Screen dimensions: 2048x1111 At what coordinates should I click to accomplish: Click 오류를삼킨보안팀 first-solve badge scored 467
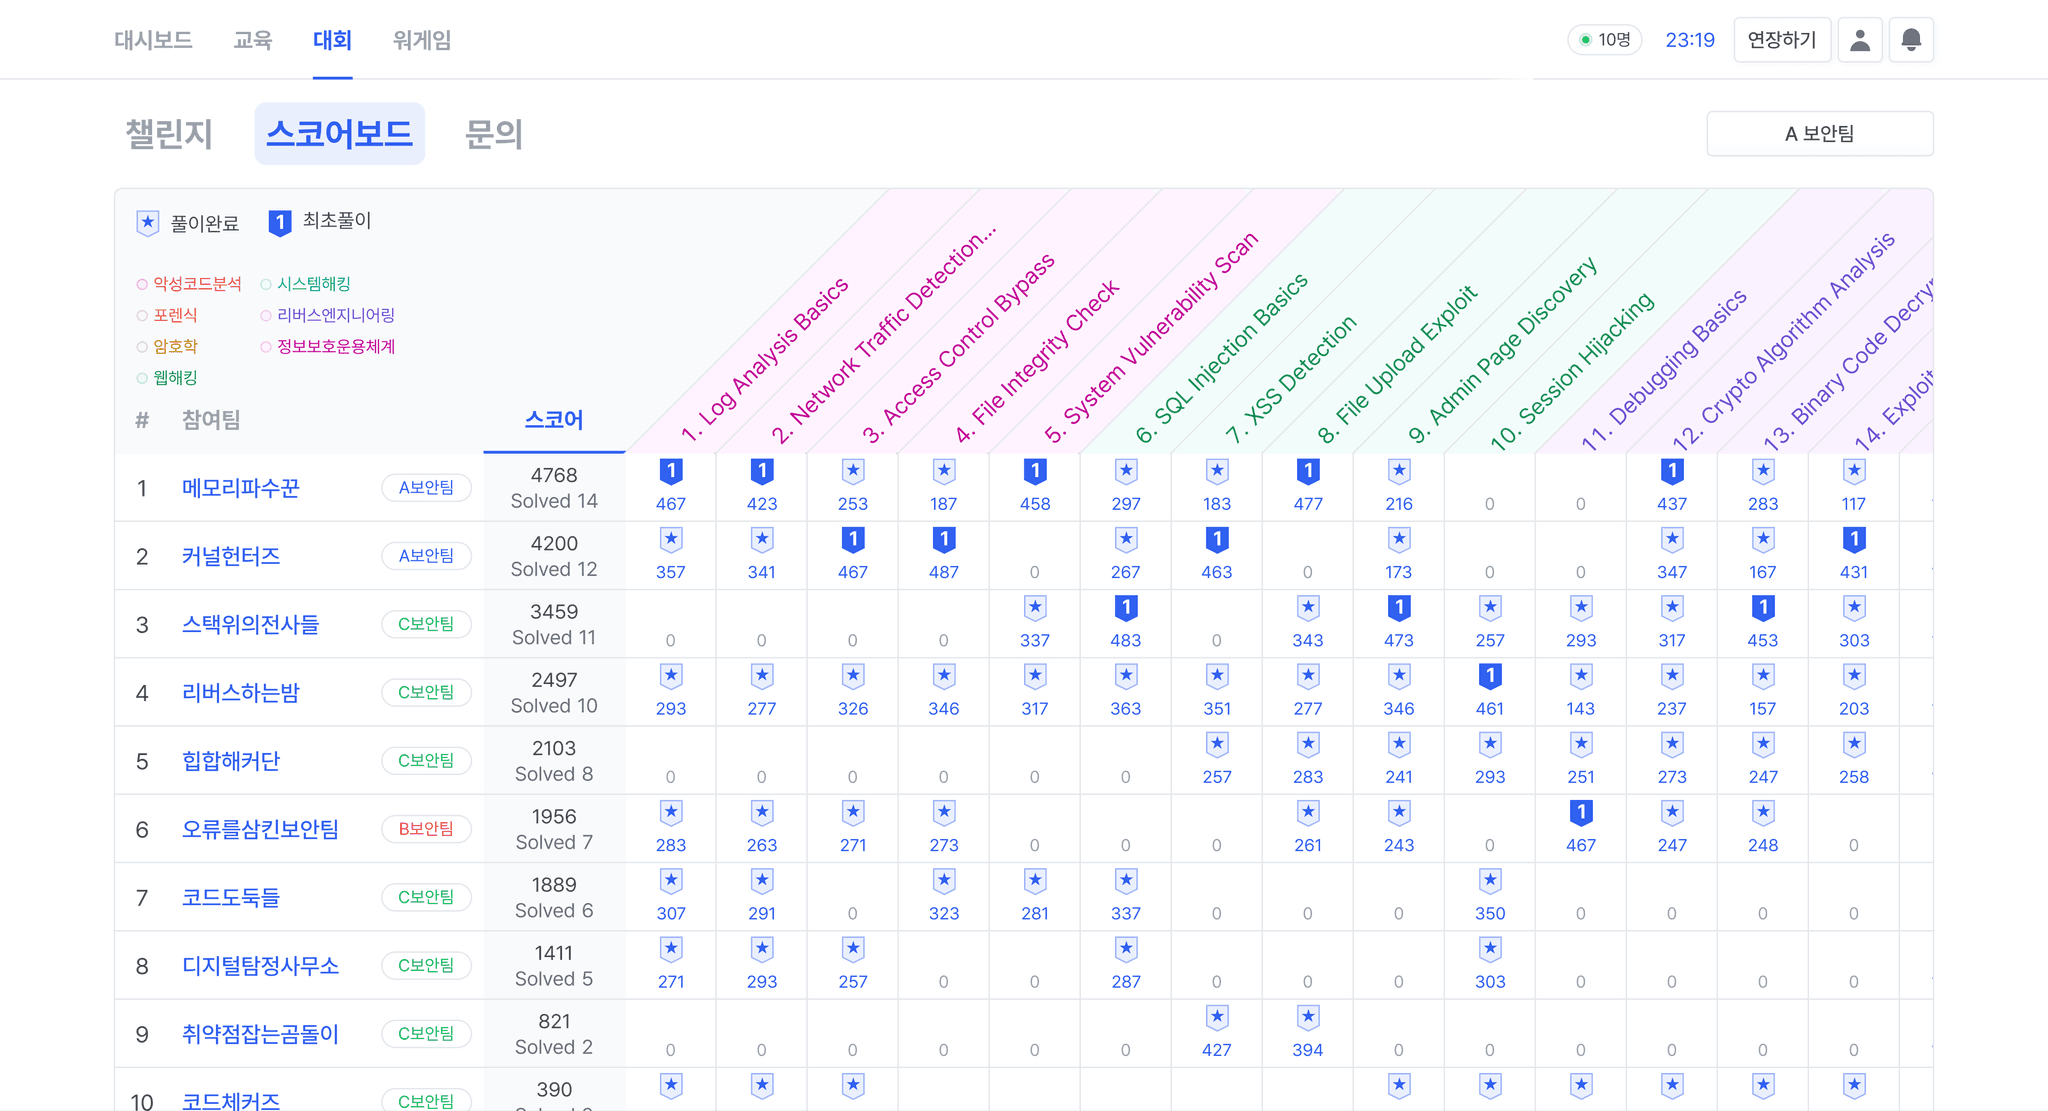1581,813
